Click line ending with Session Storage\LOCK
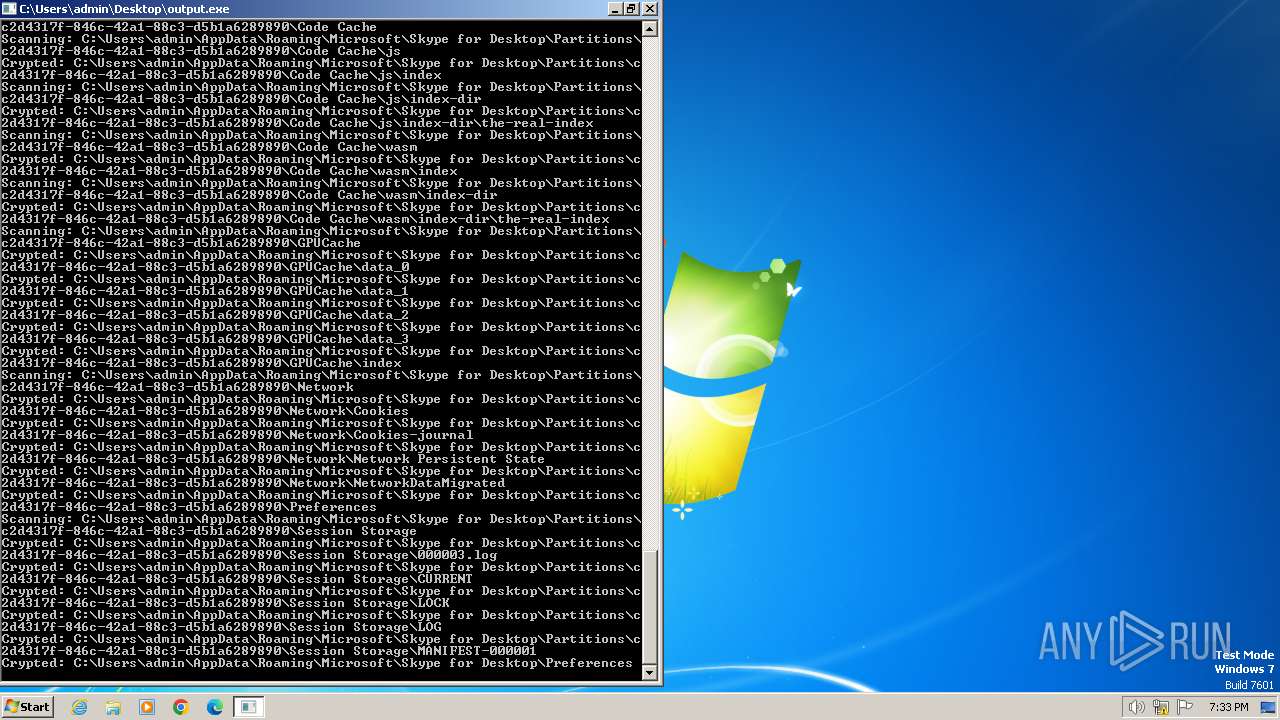The width and height of the screenshot is (1280, 720). coord(224,603)
